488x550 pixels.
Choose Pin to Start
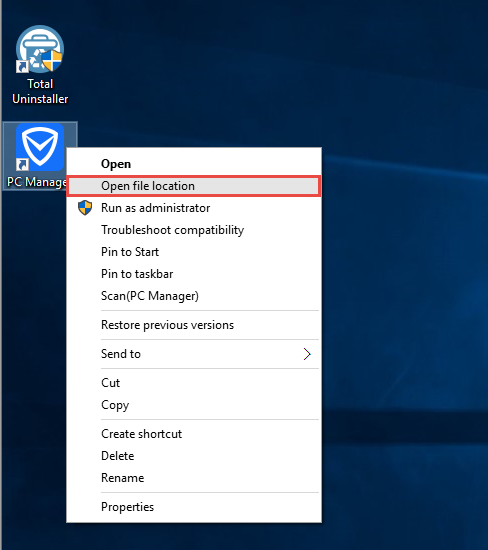[x=194, y=252]
